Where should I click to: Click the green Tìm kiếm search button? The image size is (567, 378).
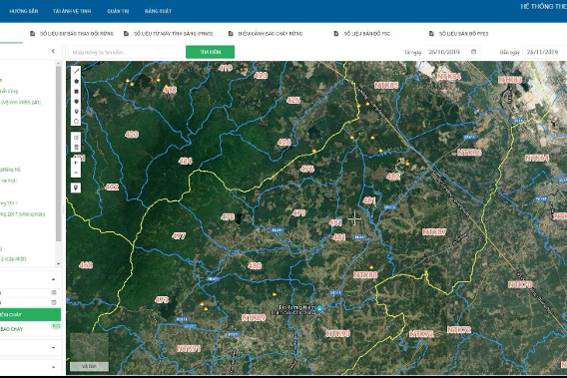210,52
